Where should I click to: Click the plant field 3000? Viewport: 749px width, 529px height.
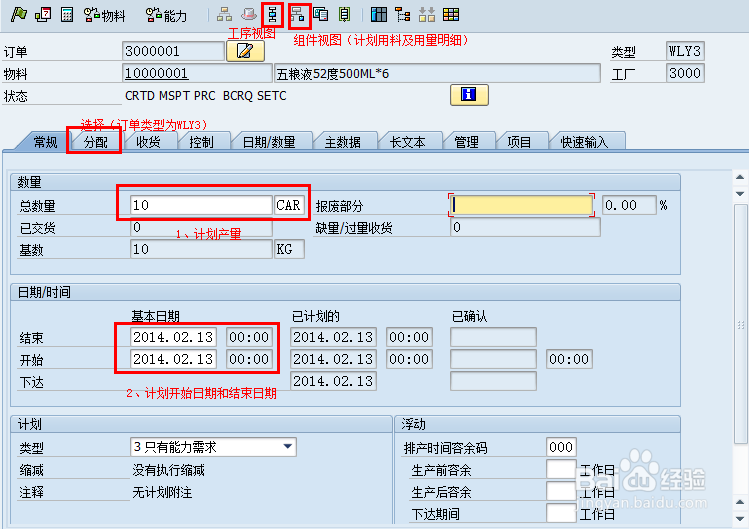pos(685,73)
